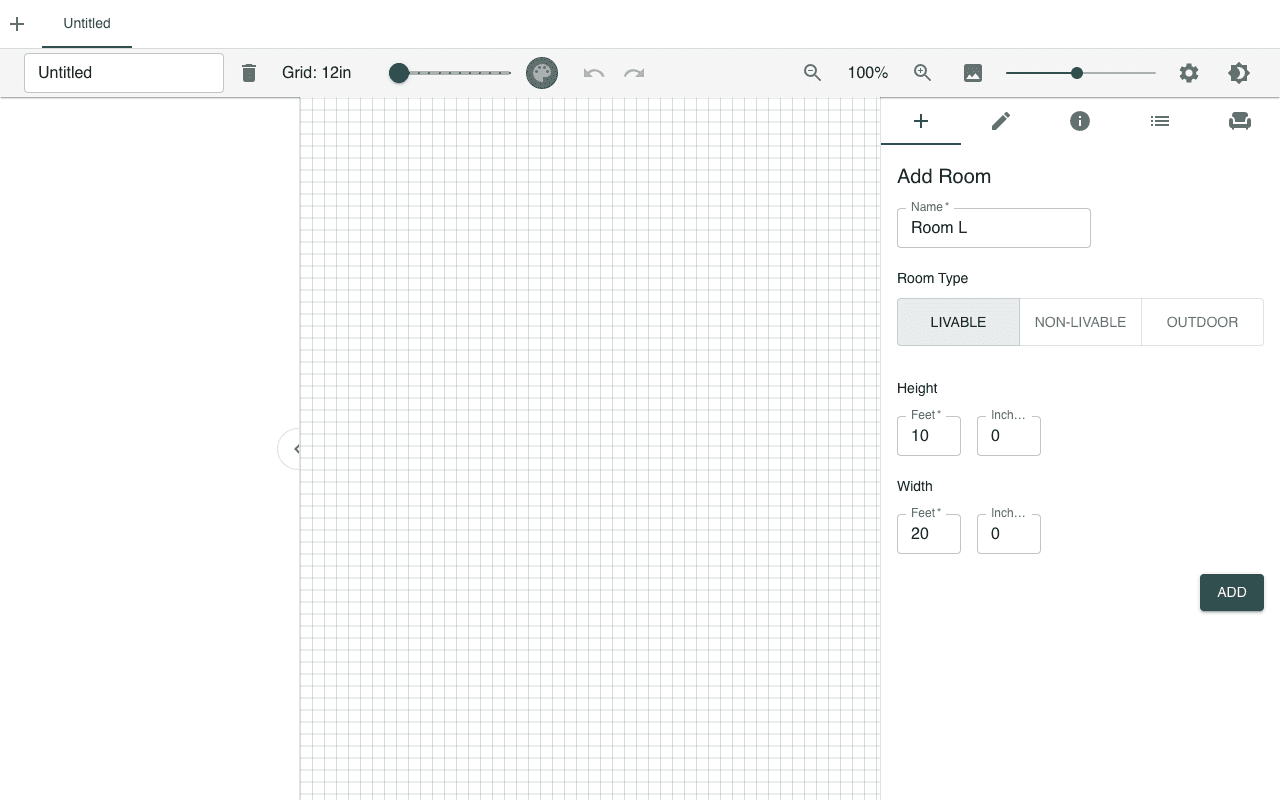Click the 100% zoom level text

868,73
